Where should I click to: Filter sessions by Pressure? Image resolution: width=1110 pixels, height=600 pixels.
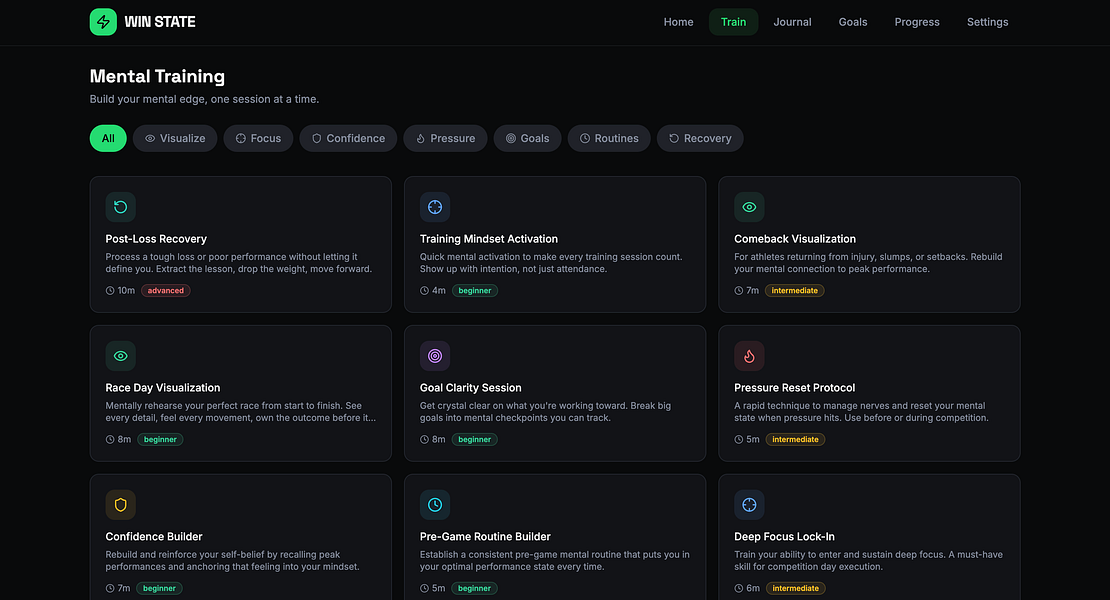click(x=445, y=138)
